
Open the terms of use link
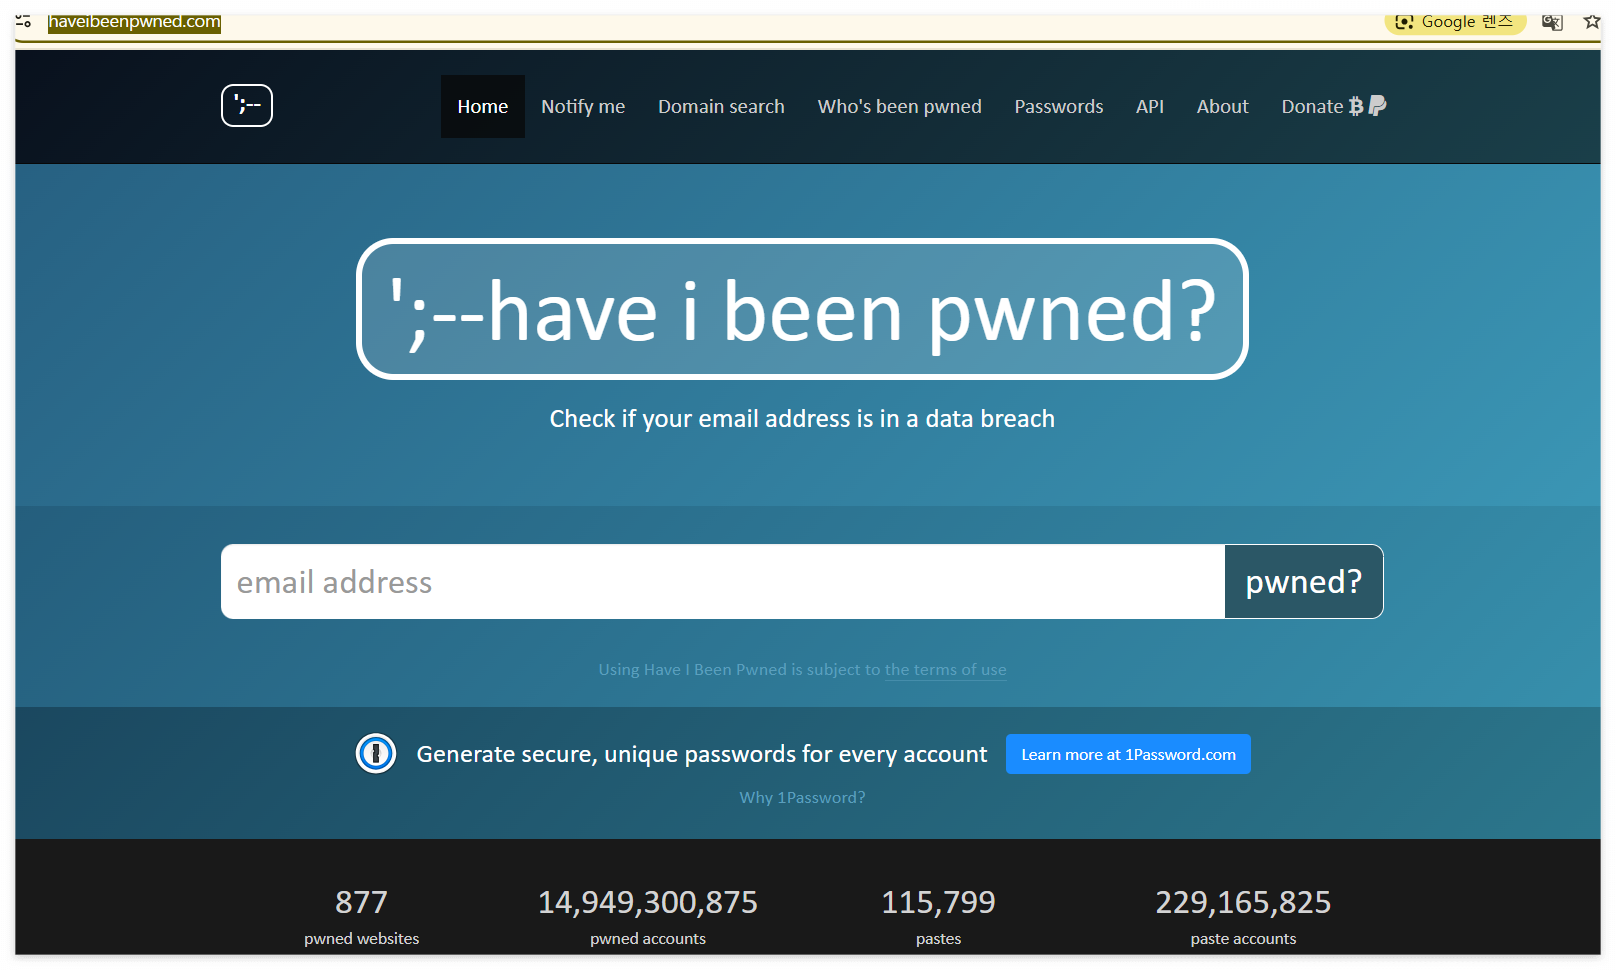click(946, 669)
